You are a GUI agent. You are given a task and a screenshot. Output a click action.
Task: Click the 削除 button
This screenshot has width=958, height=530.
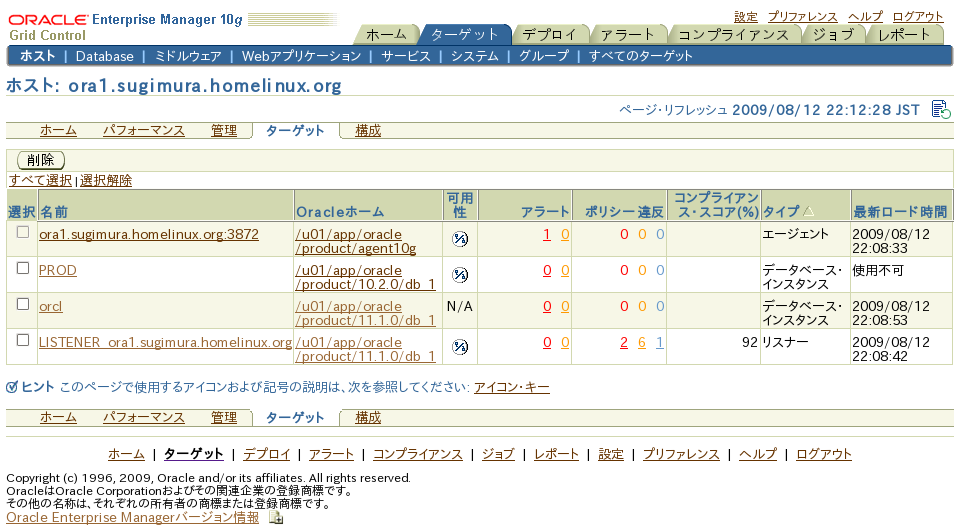(41, 160)
